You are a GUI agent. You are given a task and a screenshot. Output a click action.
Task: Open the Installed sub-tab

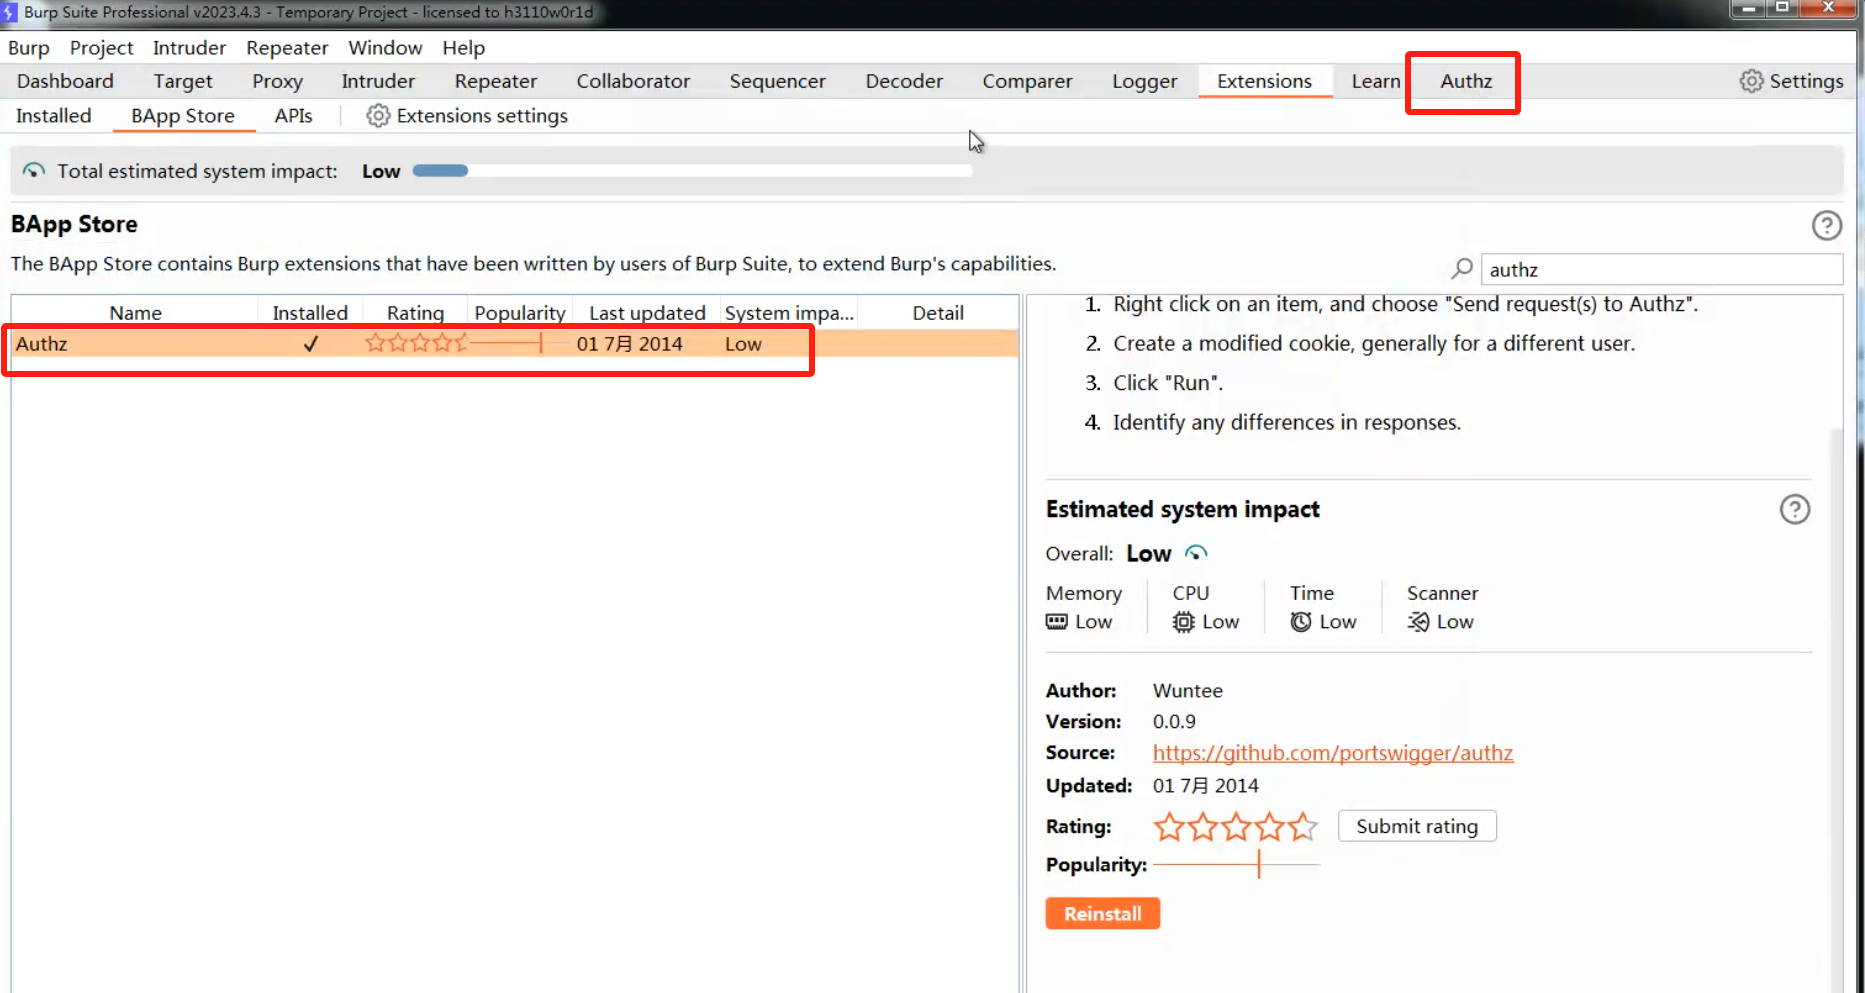54,116
